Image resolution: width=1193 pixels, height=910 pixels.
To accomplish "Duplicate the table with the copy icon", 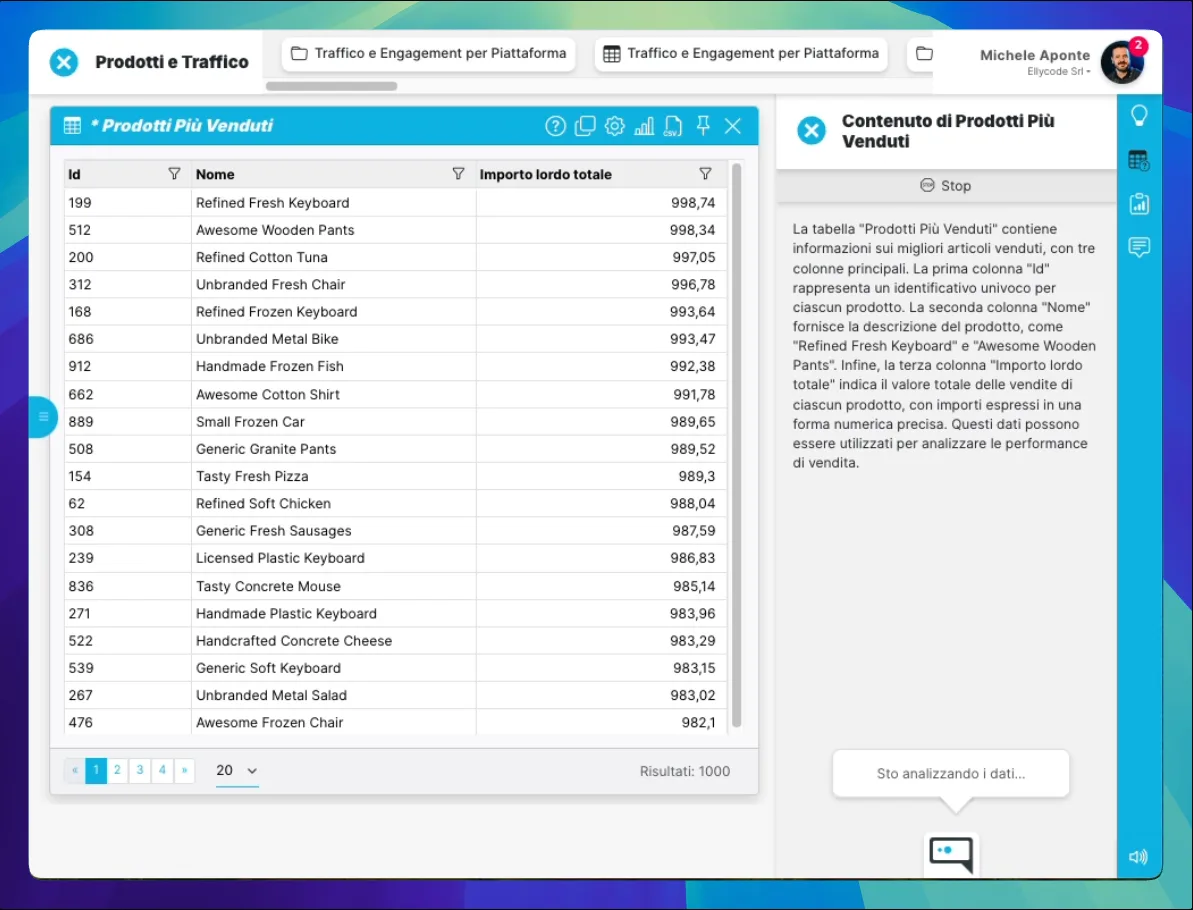I will point(585,126).
